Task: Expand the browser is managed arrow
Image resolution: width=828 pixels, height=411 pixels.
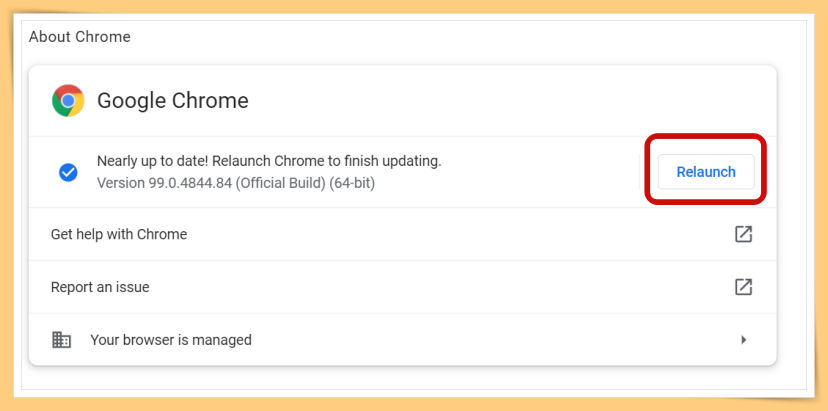Action: 744,340
